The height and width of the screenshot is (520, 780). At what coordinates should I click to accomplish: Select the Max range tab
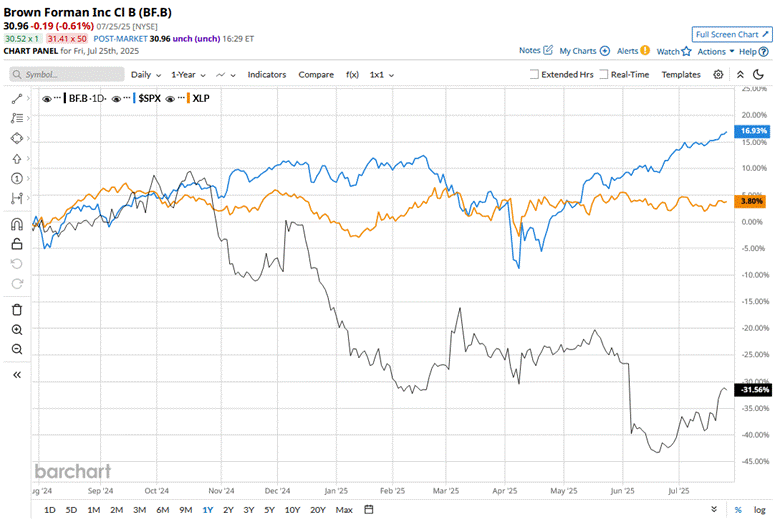click(344, 510)
